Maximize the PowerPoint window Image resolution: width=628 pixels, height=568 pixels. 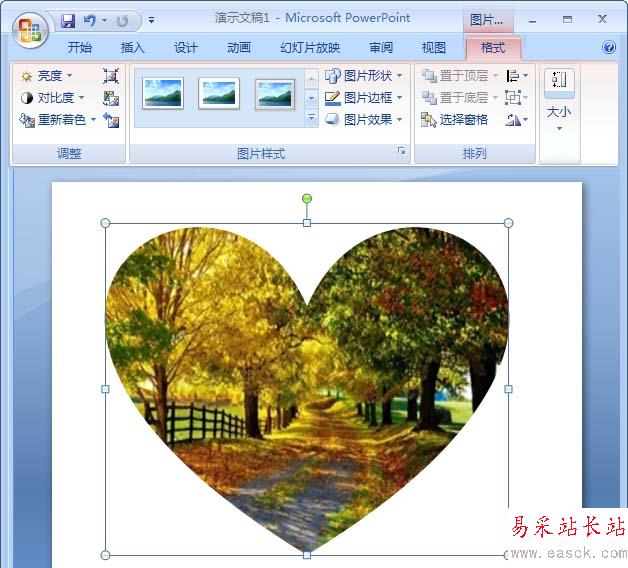567,20
